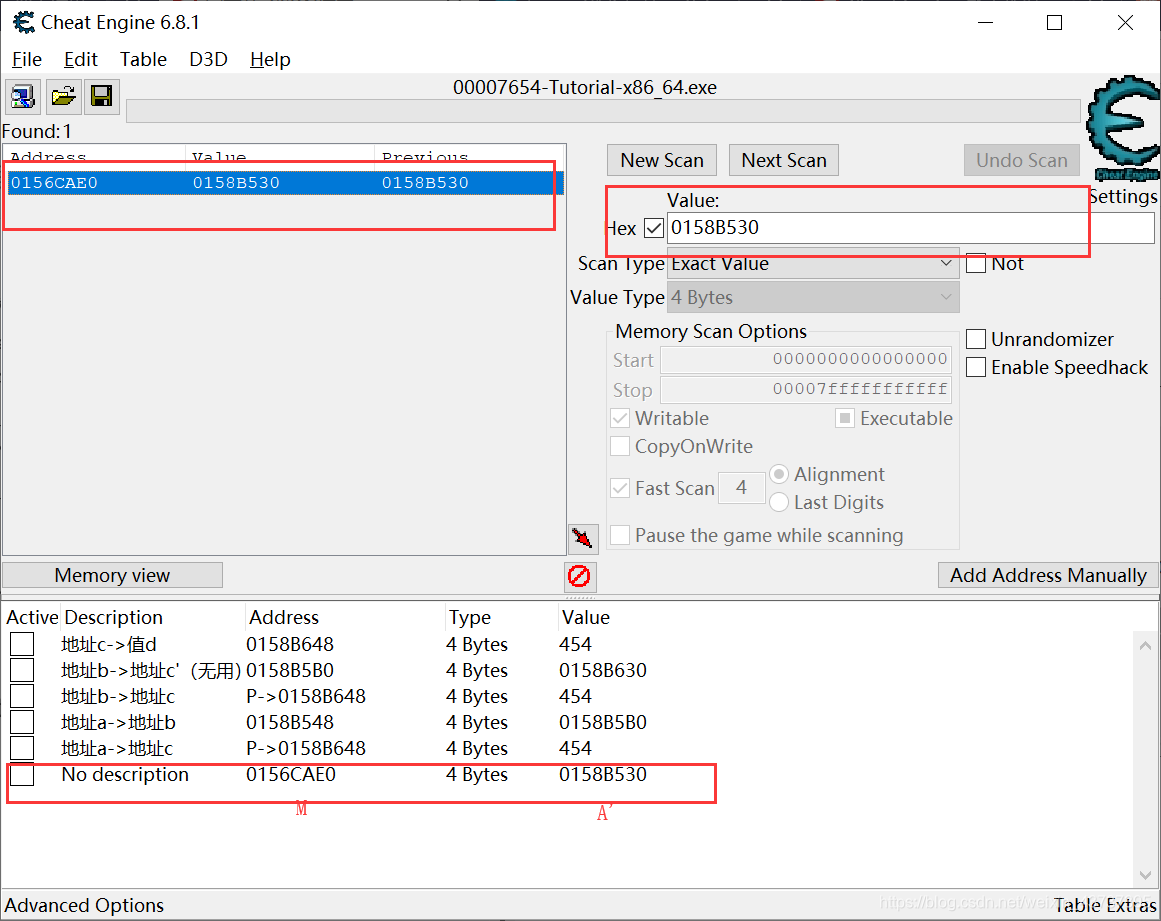Open the process list icon
This screenshot has width=1161, height=921.
coord(23,96)
